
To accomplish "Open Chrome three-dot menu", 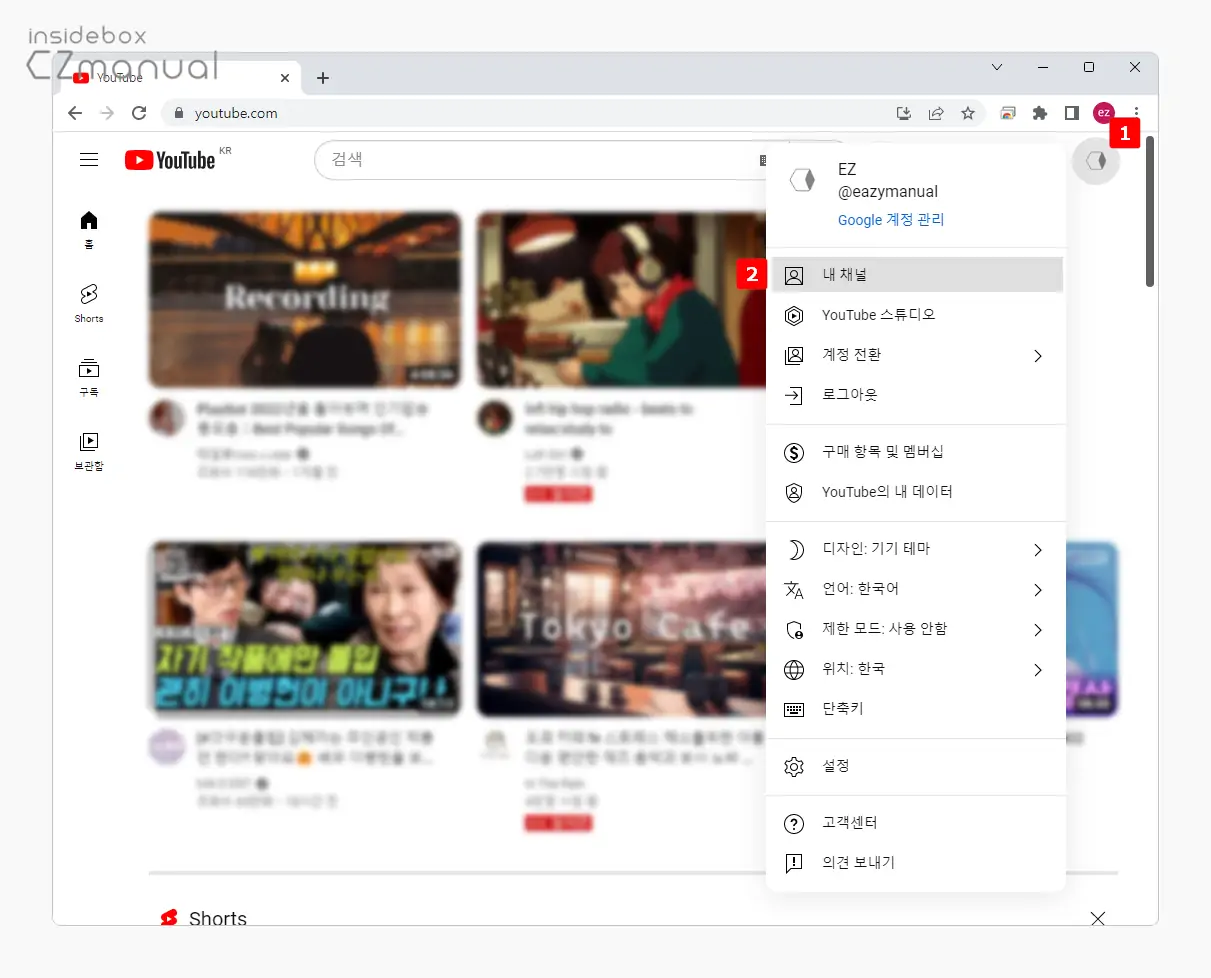I will [x=1137, y=113].
